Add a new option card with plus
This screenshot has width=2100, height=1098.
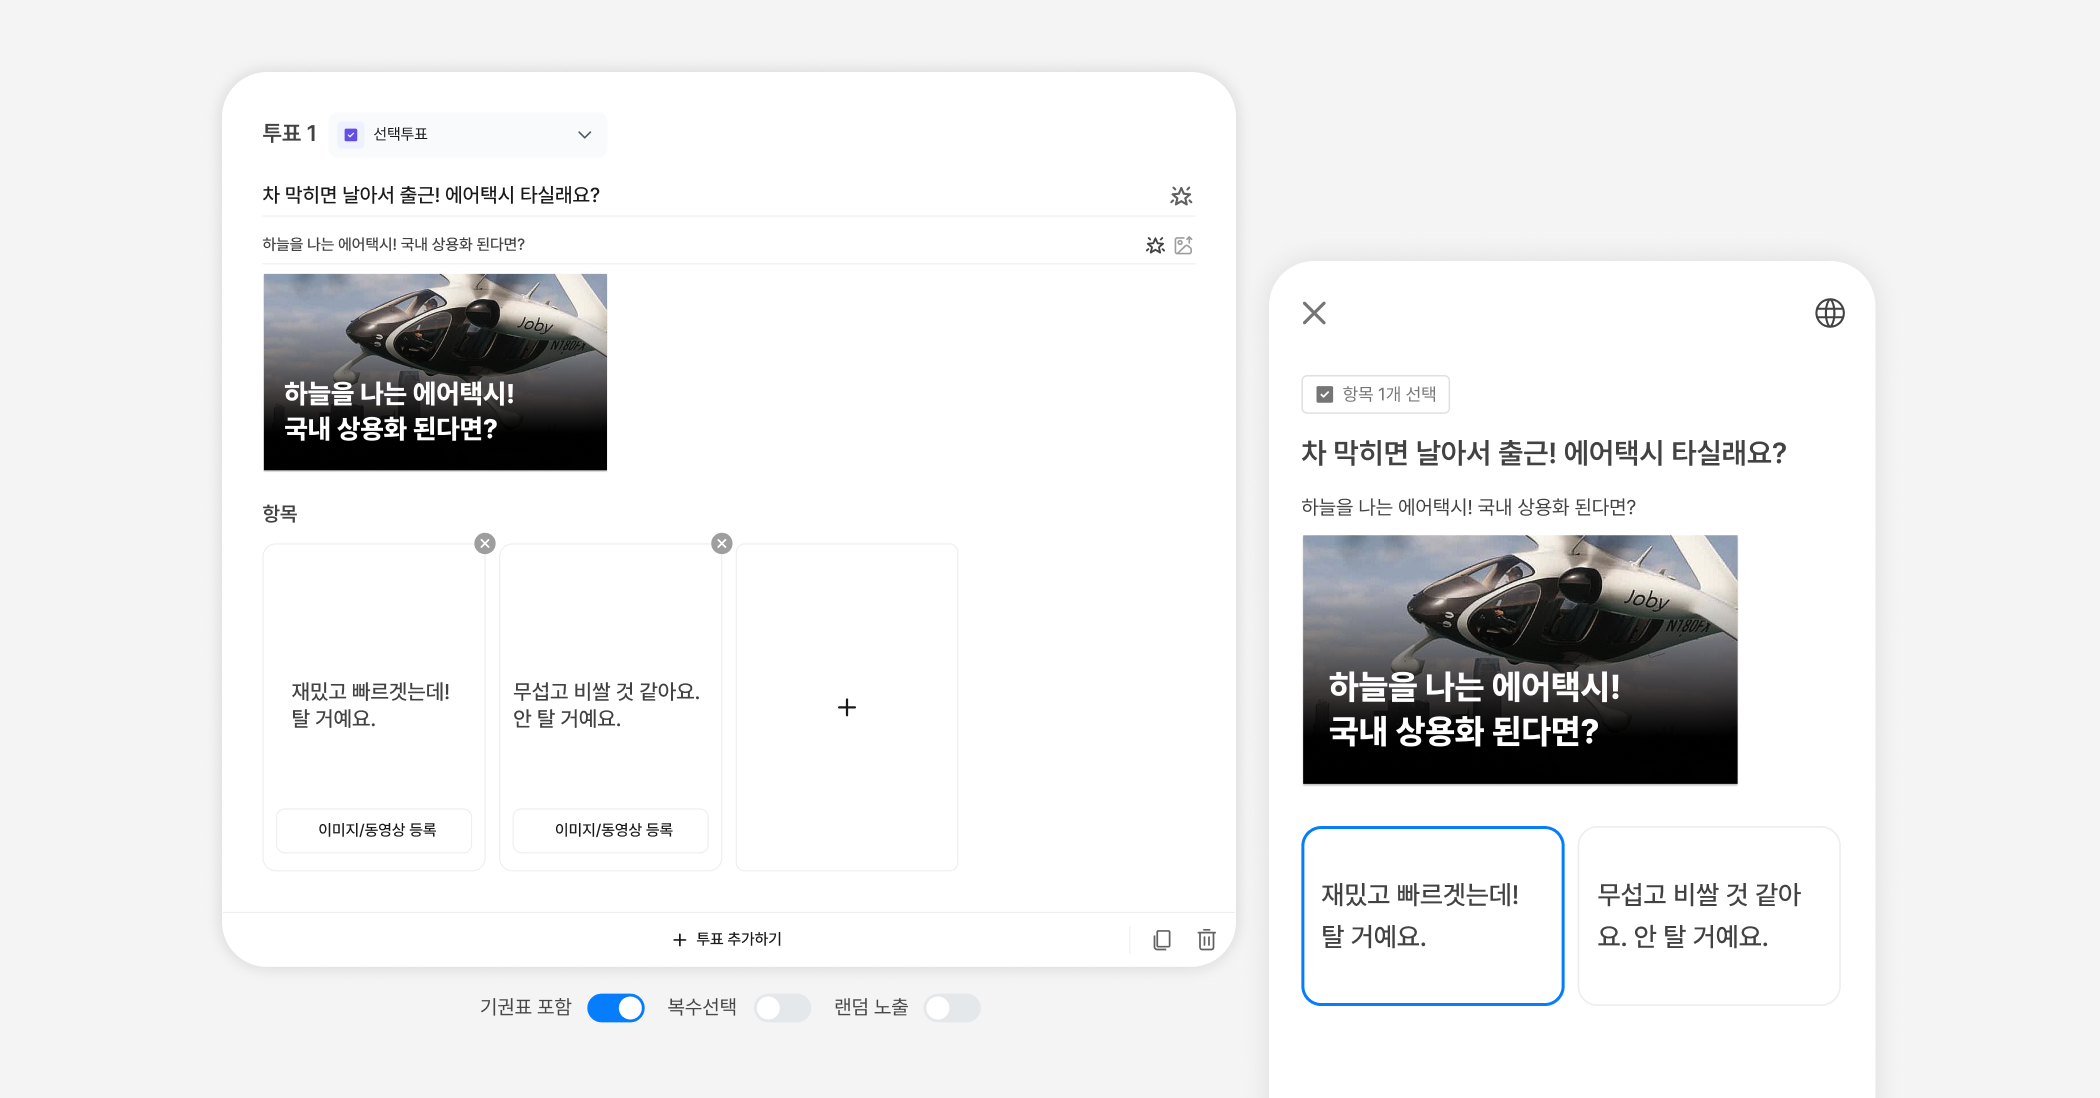tap(846, 708)
